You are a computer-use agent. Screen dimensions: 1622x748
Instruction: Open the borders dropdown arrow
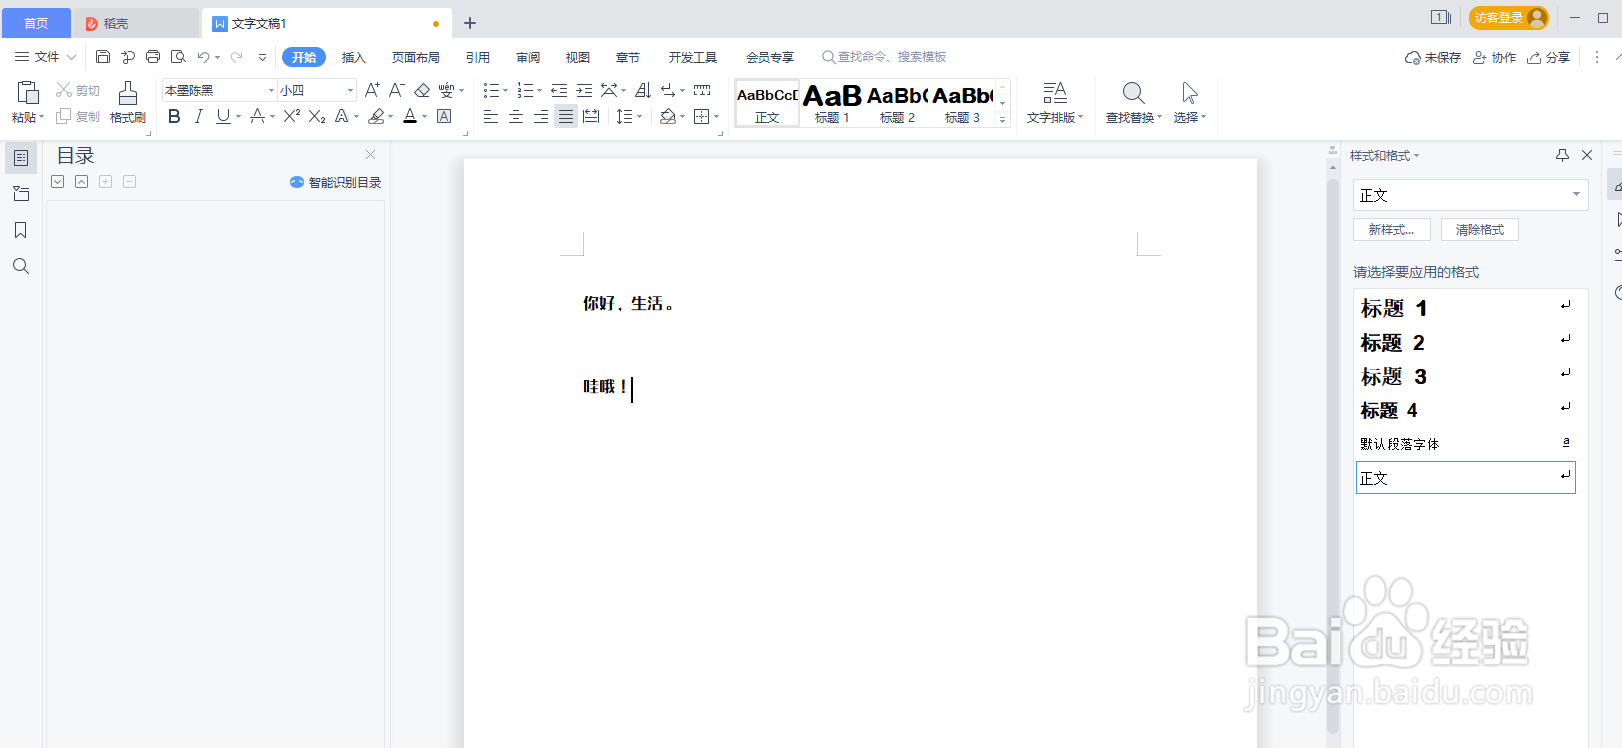pos(717,117)
